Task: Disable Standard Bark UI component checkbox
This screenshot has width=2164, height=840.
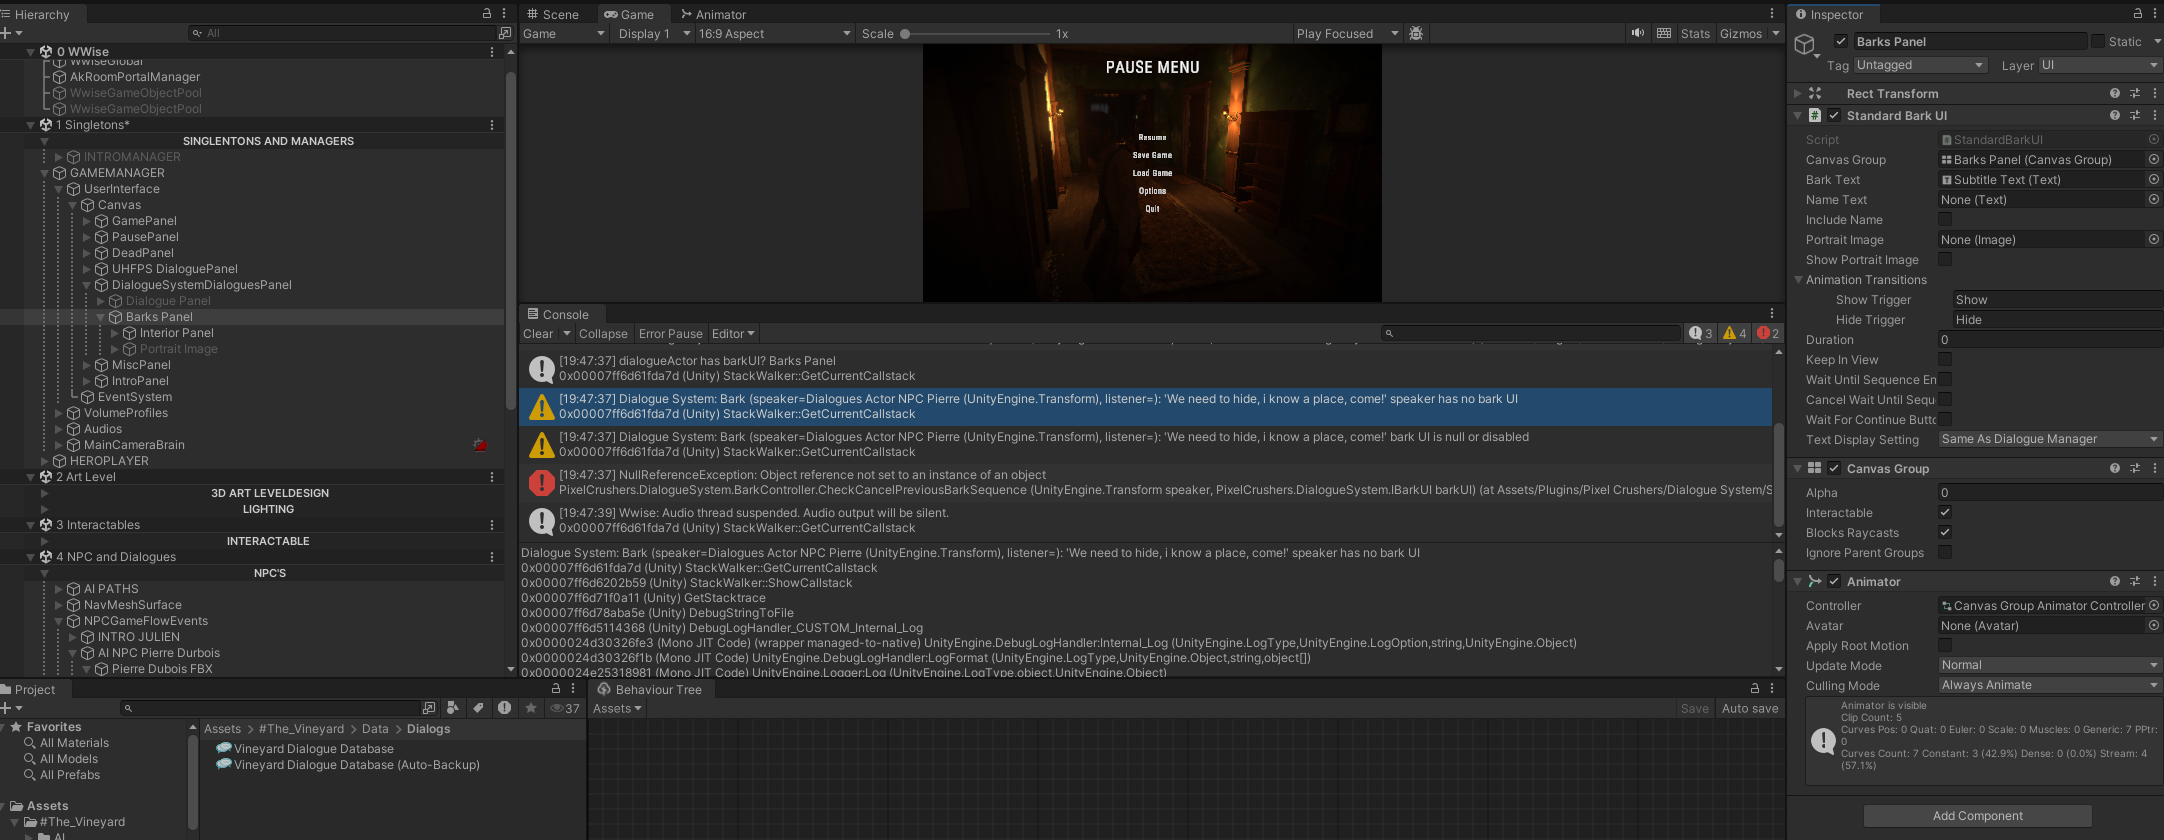Action: tap(1834, 116)
